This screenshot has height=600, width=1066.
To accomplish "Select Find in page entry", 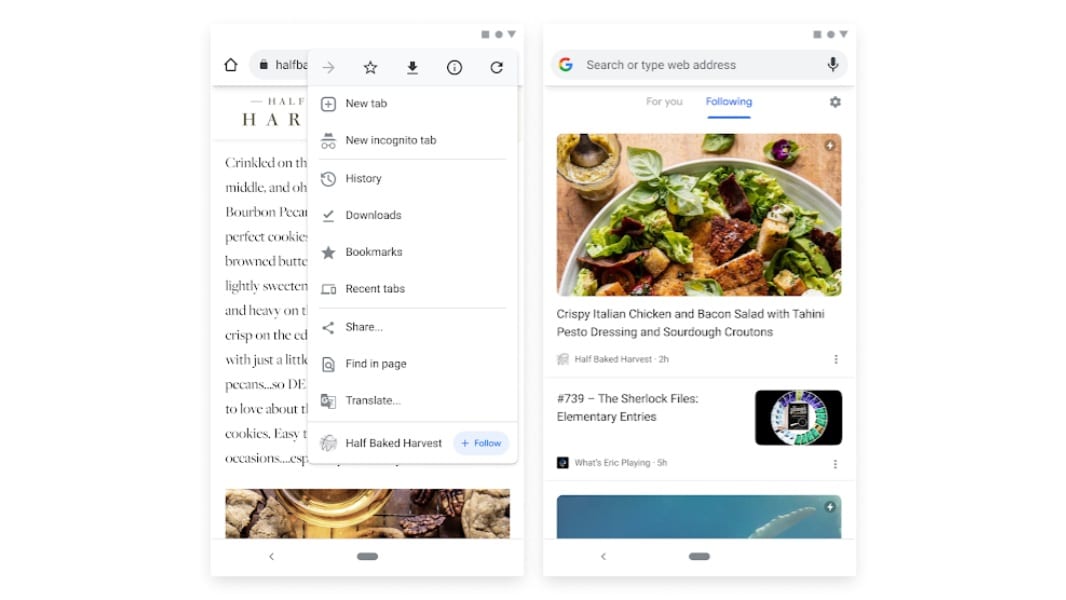I will click(413, 364).
